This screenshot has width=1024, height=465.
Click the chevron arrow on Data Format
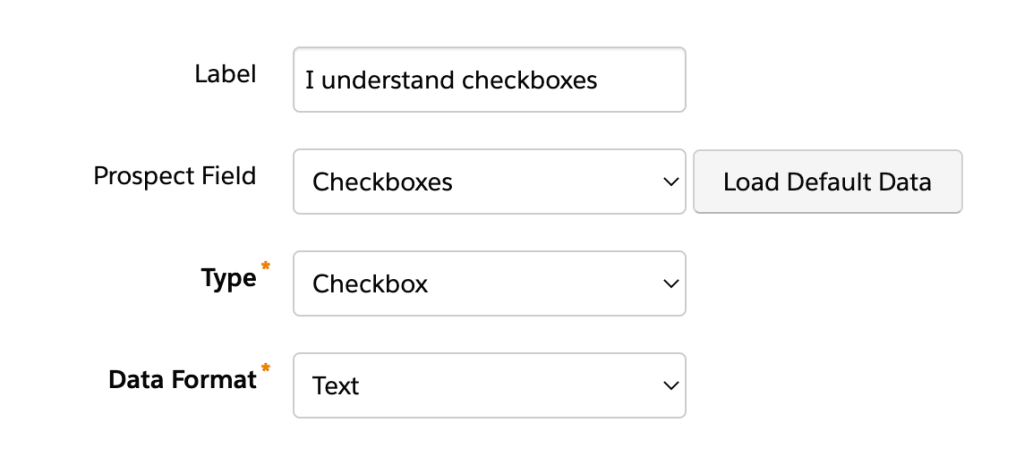point(671,385)
